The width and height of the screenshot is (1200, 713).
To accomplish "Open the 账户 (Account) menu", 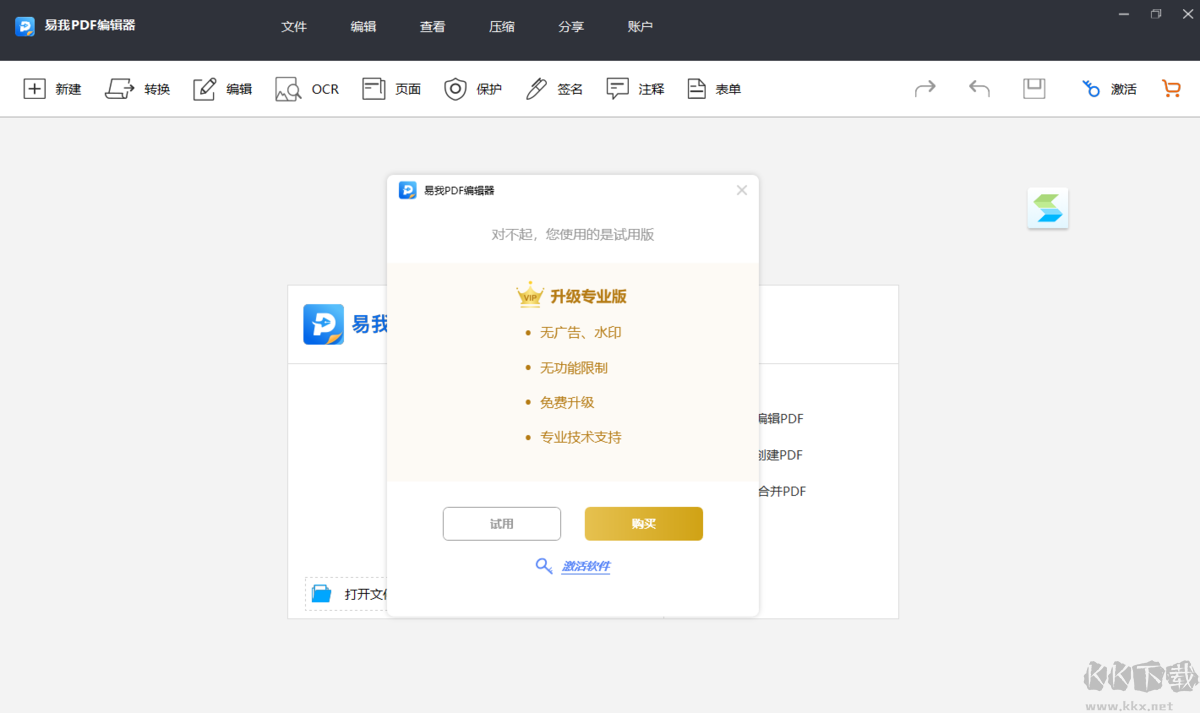I will pyautogui.click(x=640, y=27).
